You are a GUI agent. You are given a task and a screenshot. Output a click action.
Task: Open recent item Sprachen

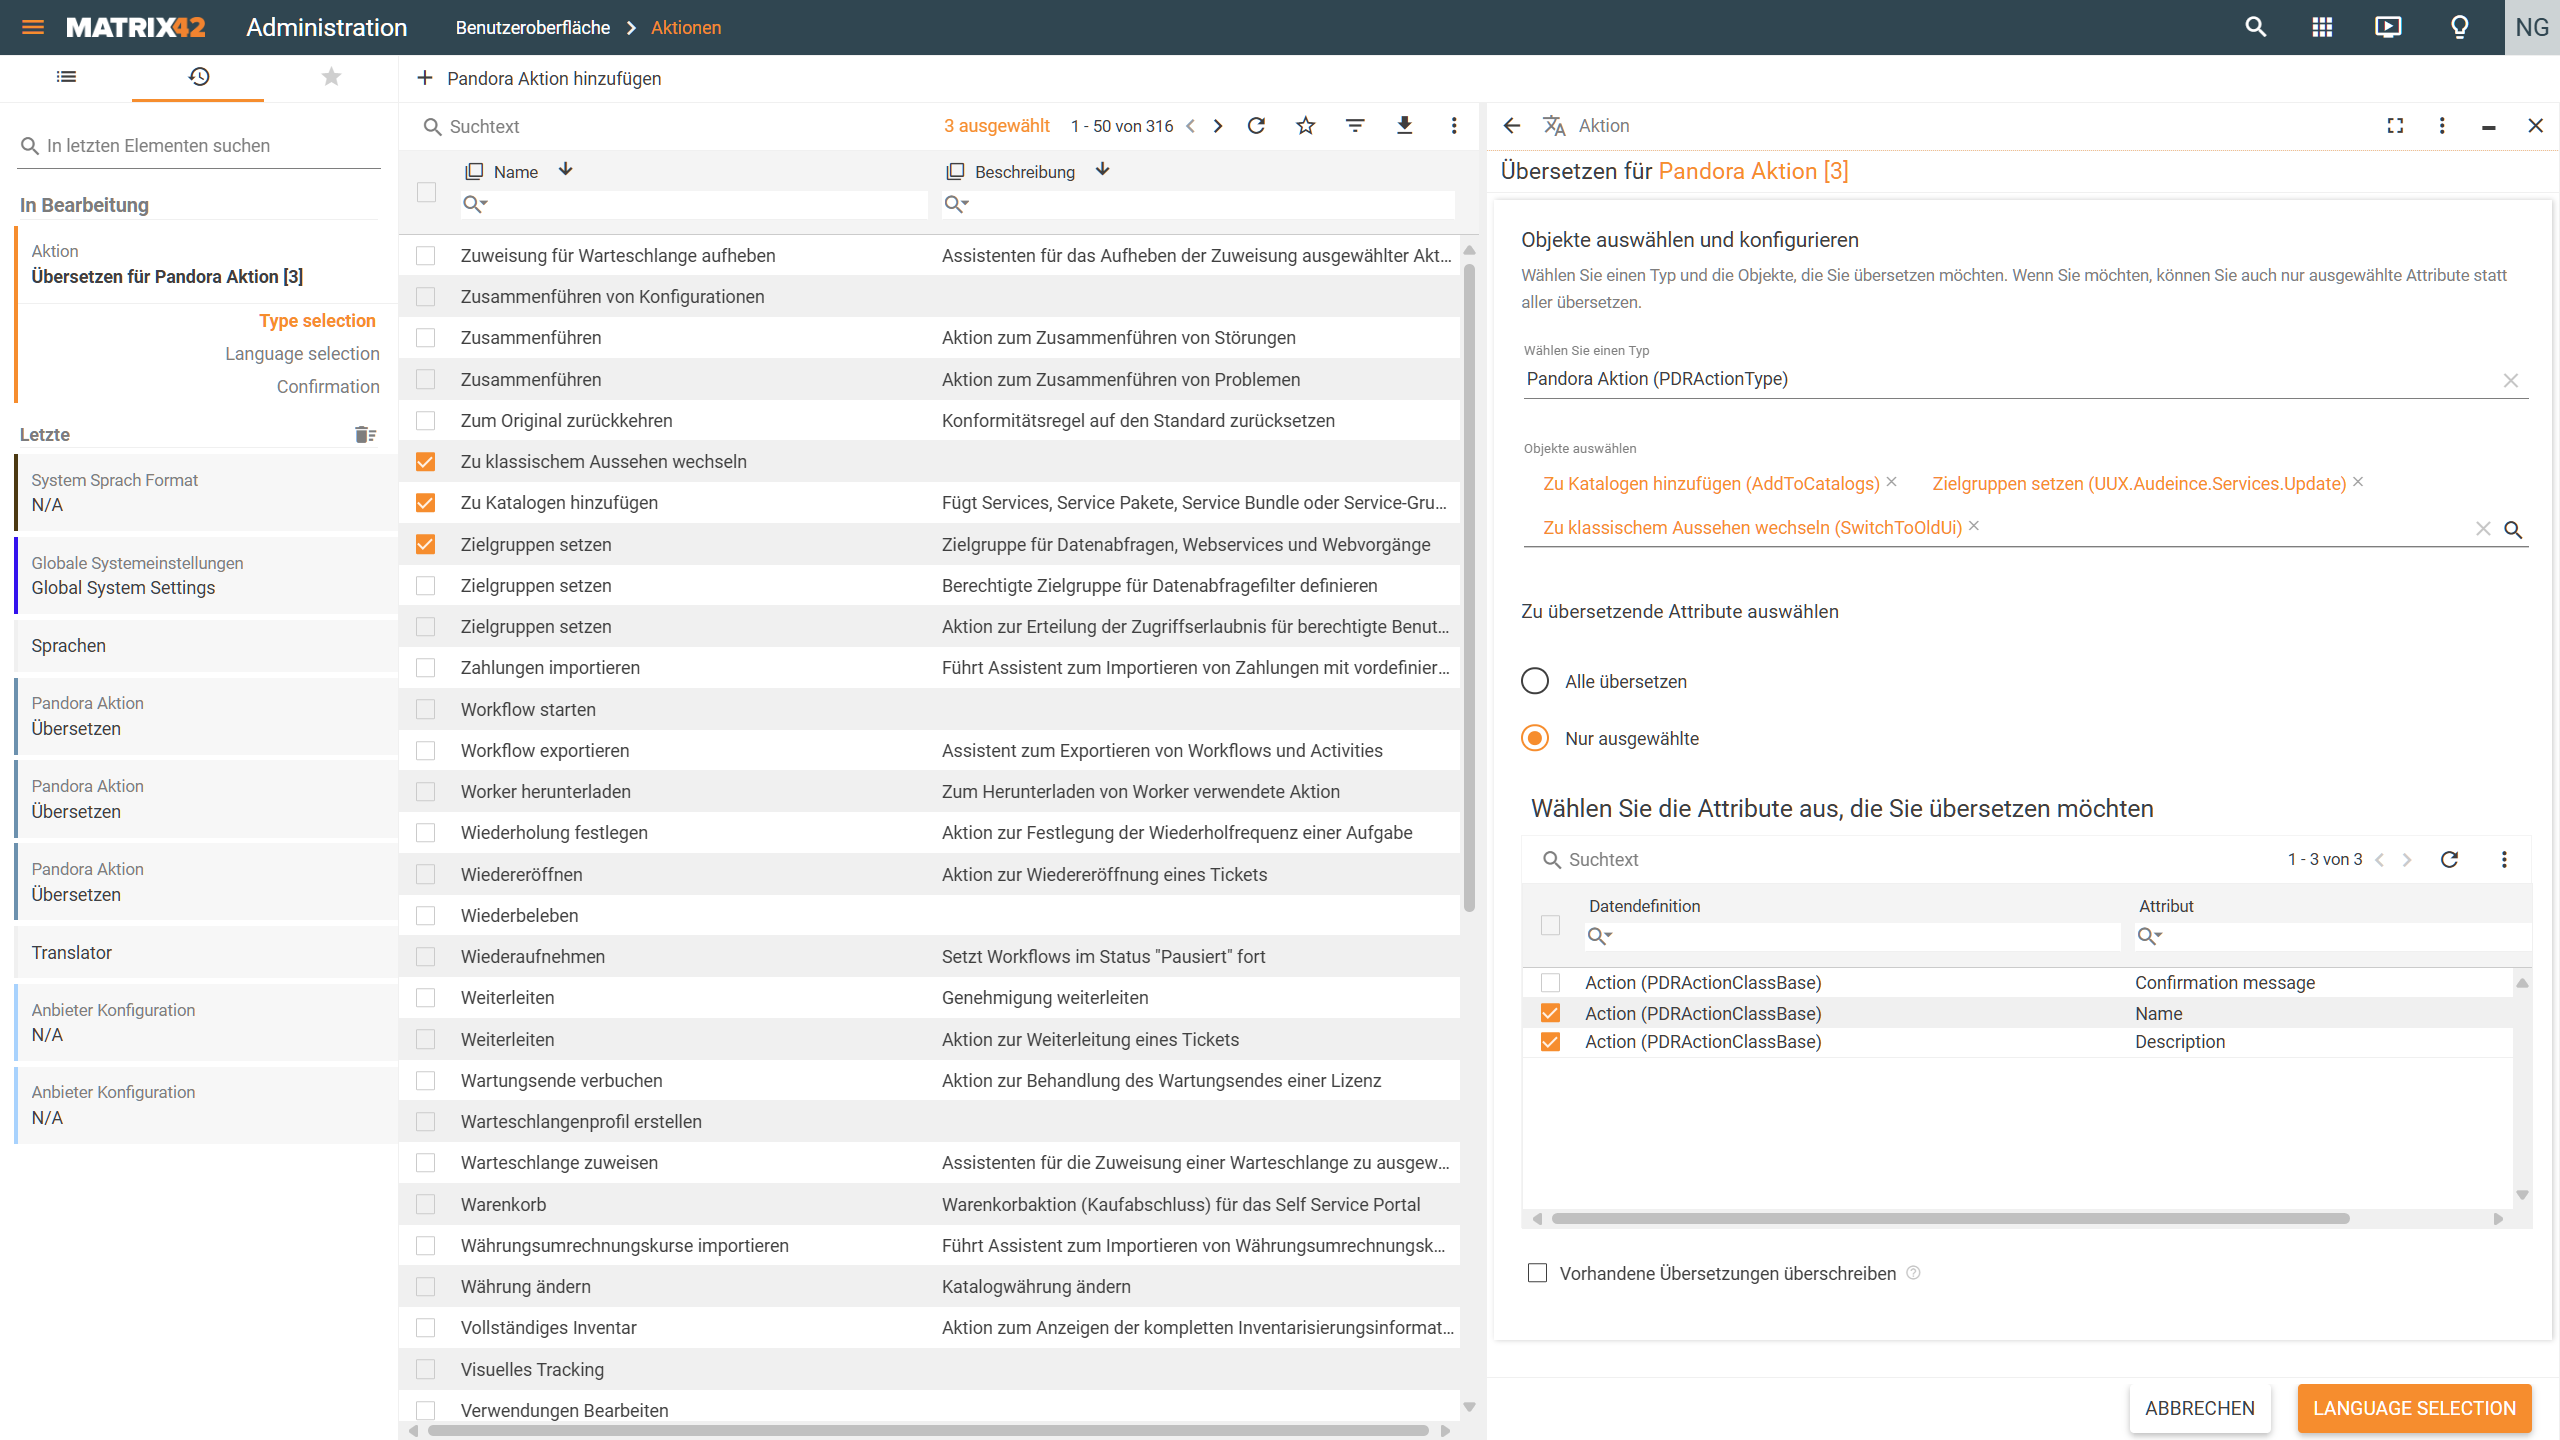pyautogui.click(x=205, y=646)
